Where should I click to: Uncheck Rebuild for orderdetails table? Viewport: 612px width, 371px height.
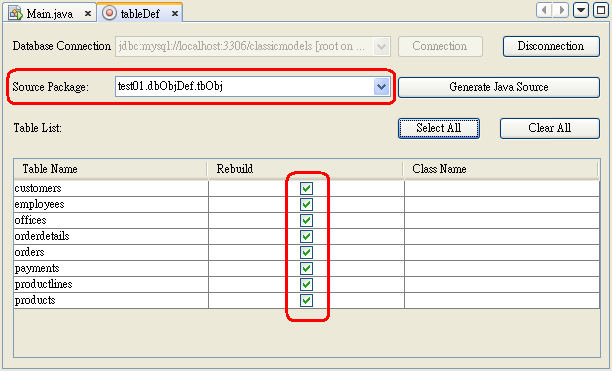click(306, 236)
